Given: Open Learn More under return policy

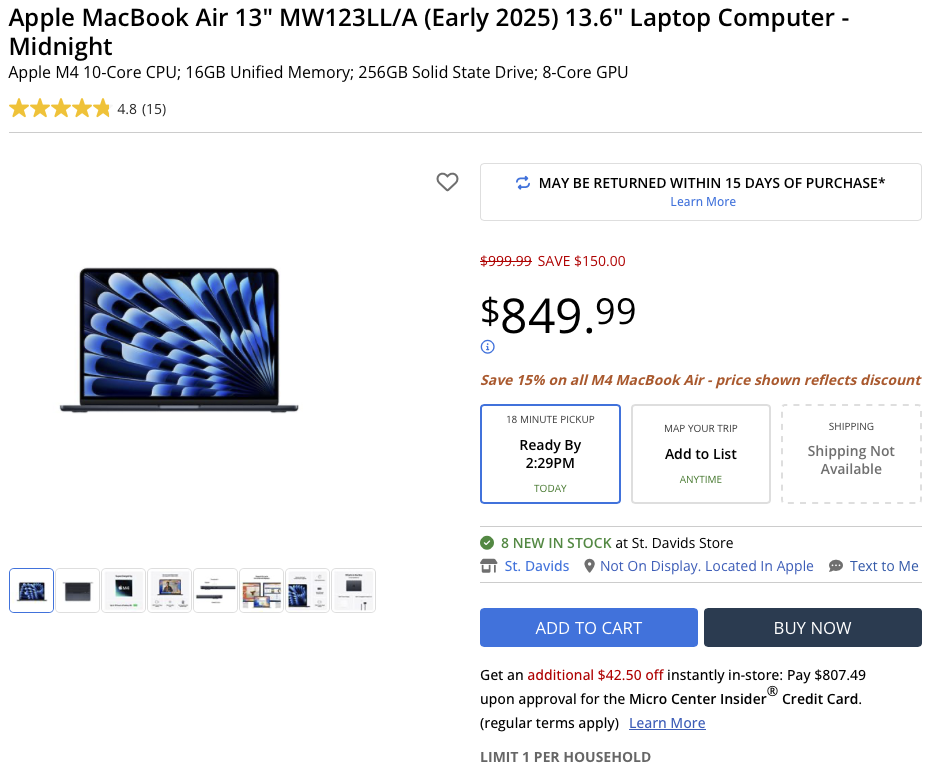Looking at the screenshot, I should pyautogui.click(x=703, y=202).
